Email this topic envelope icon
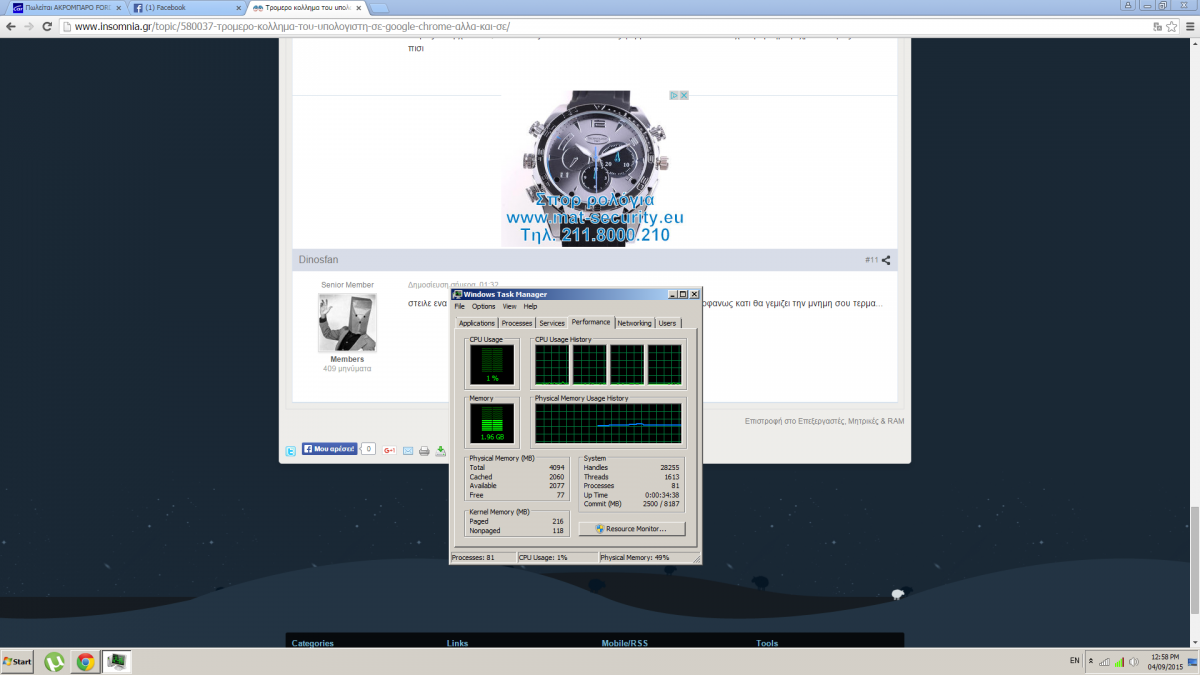Image resolution: width=1200 pixels, height=675 pixels. click(408, 450)
